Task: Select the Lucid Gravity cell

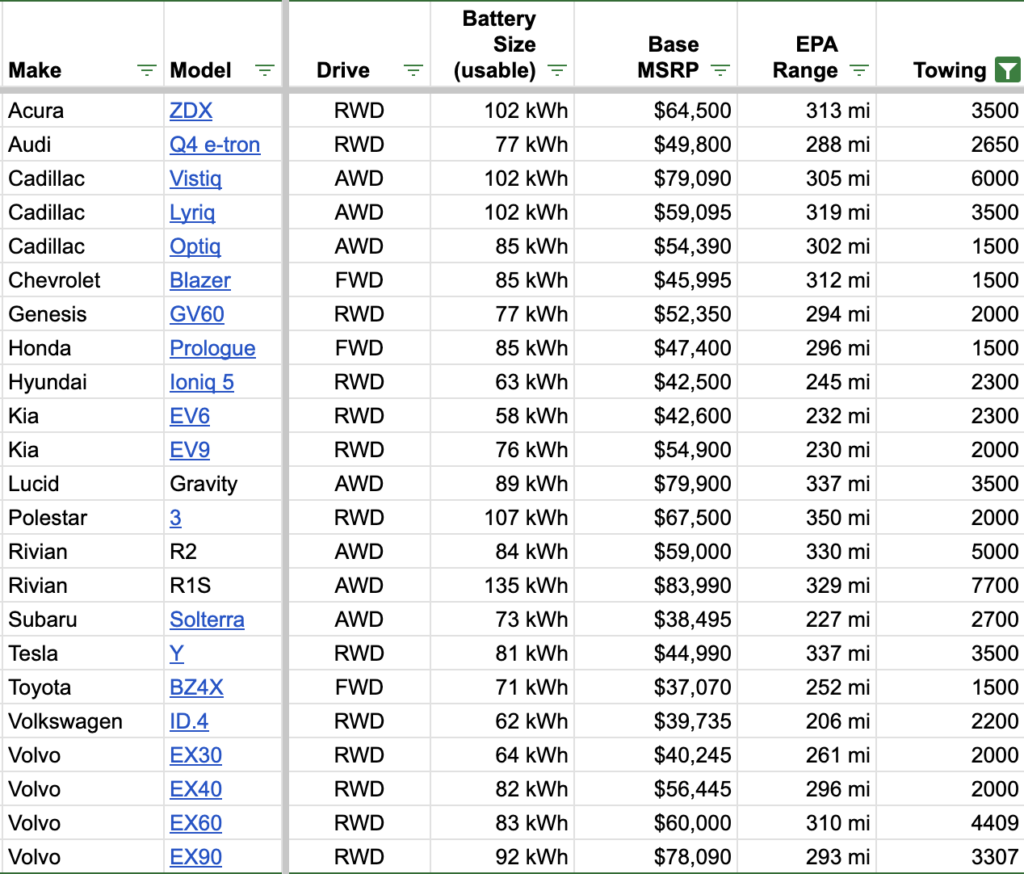Action: point(223,483)
